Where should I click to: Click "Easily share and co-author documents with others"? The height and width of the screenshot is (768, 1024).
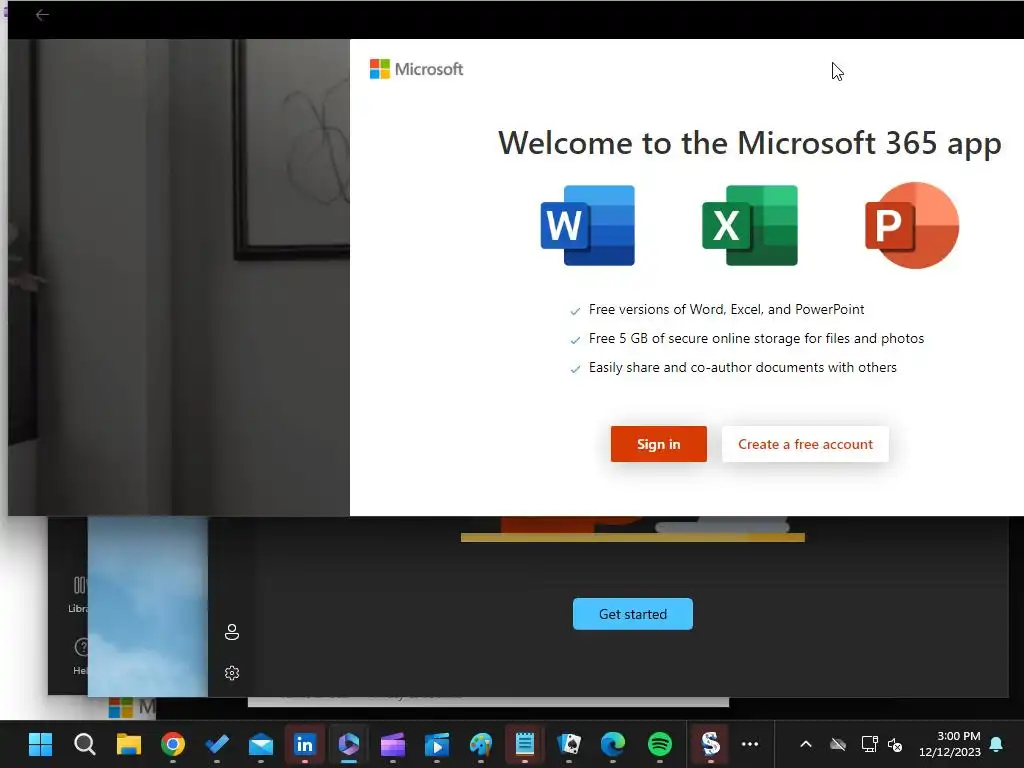(x=743, y=368)
